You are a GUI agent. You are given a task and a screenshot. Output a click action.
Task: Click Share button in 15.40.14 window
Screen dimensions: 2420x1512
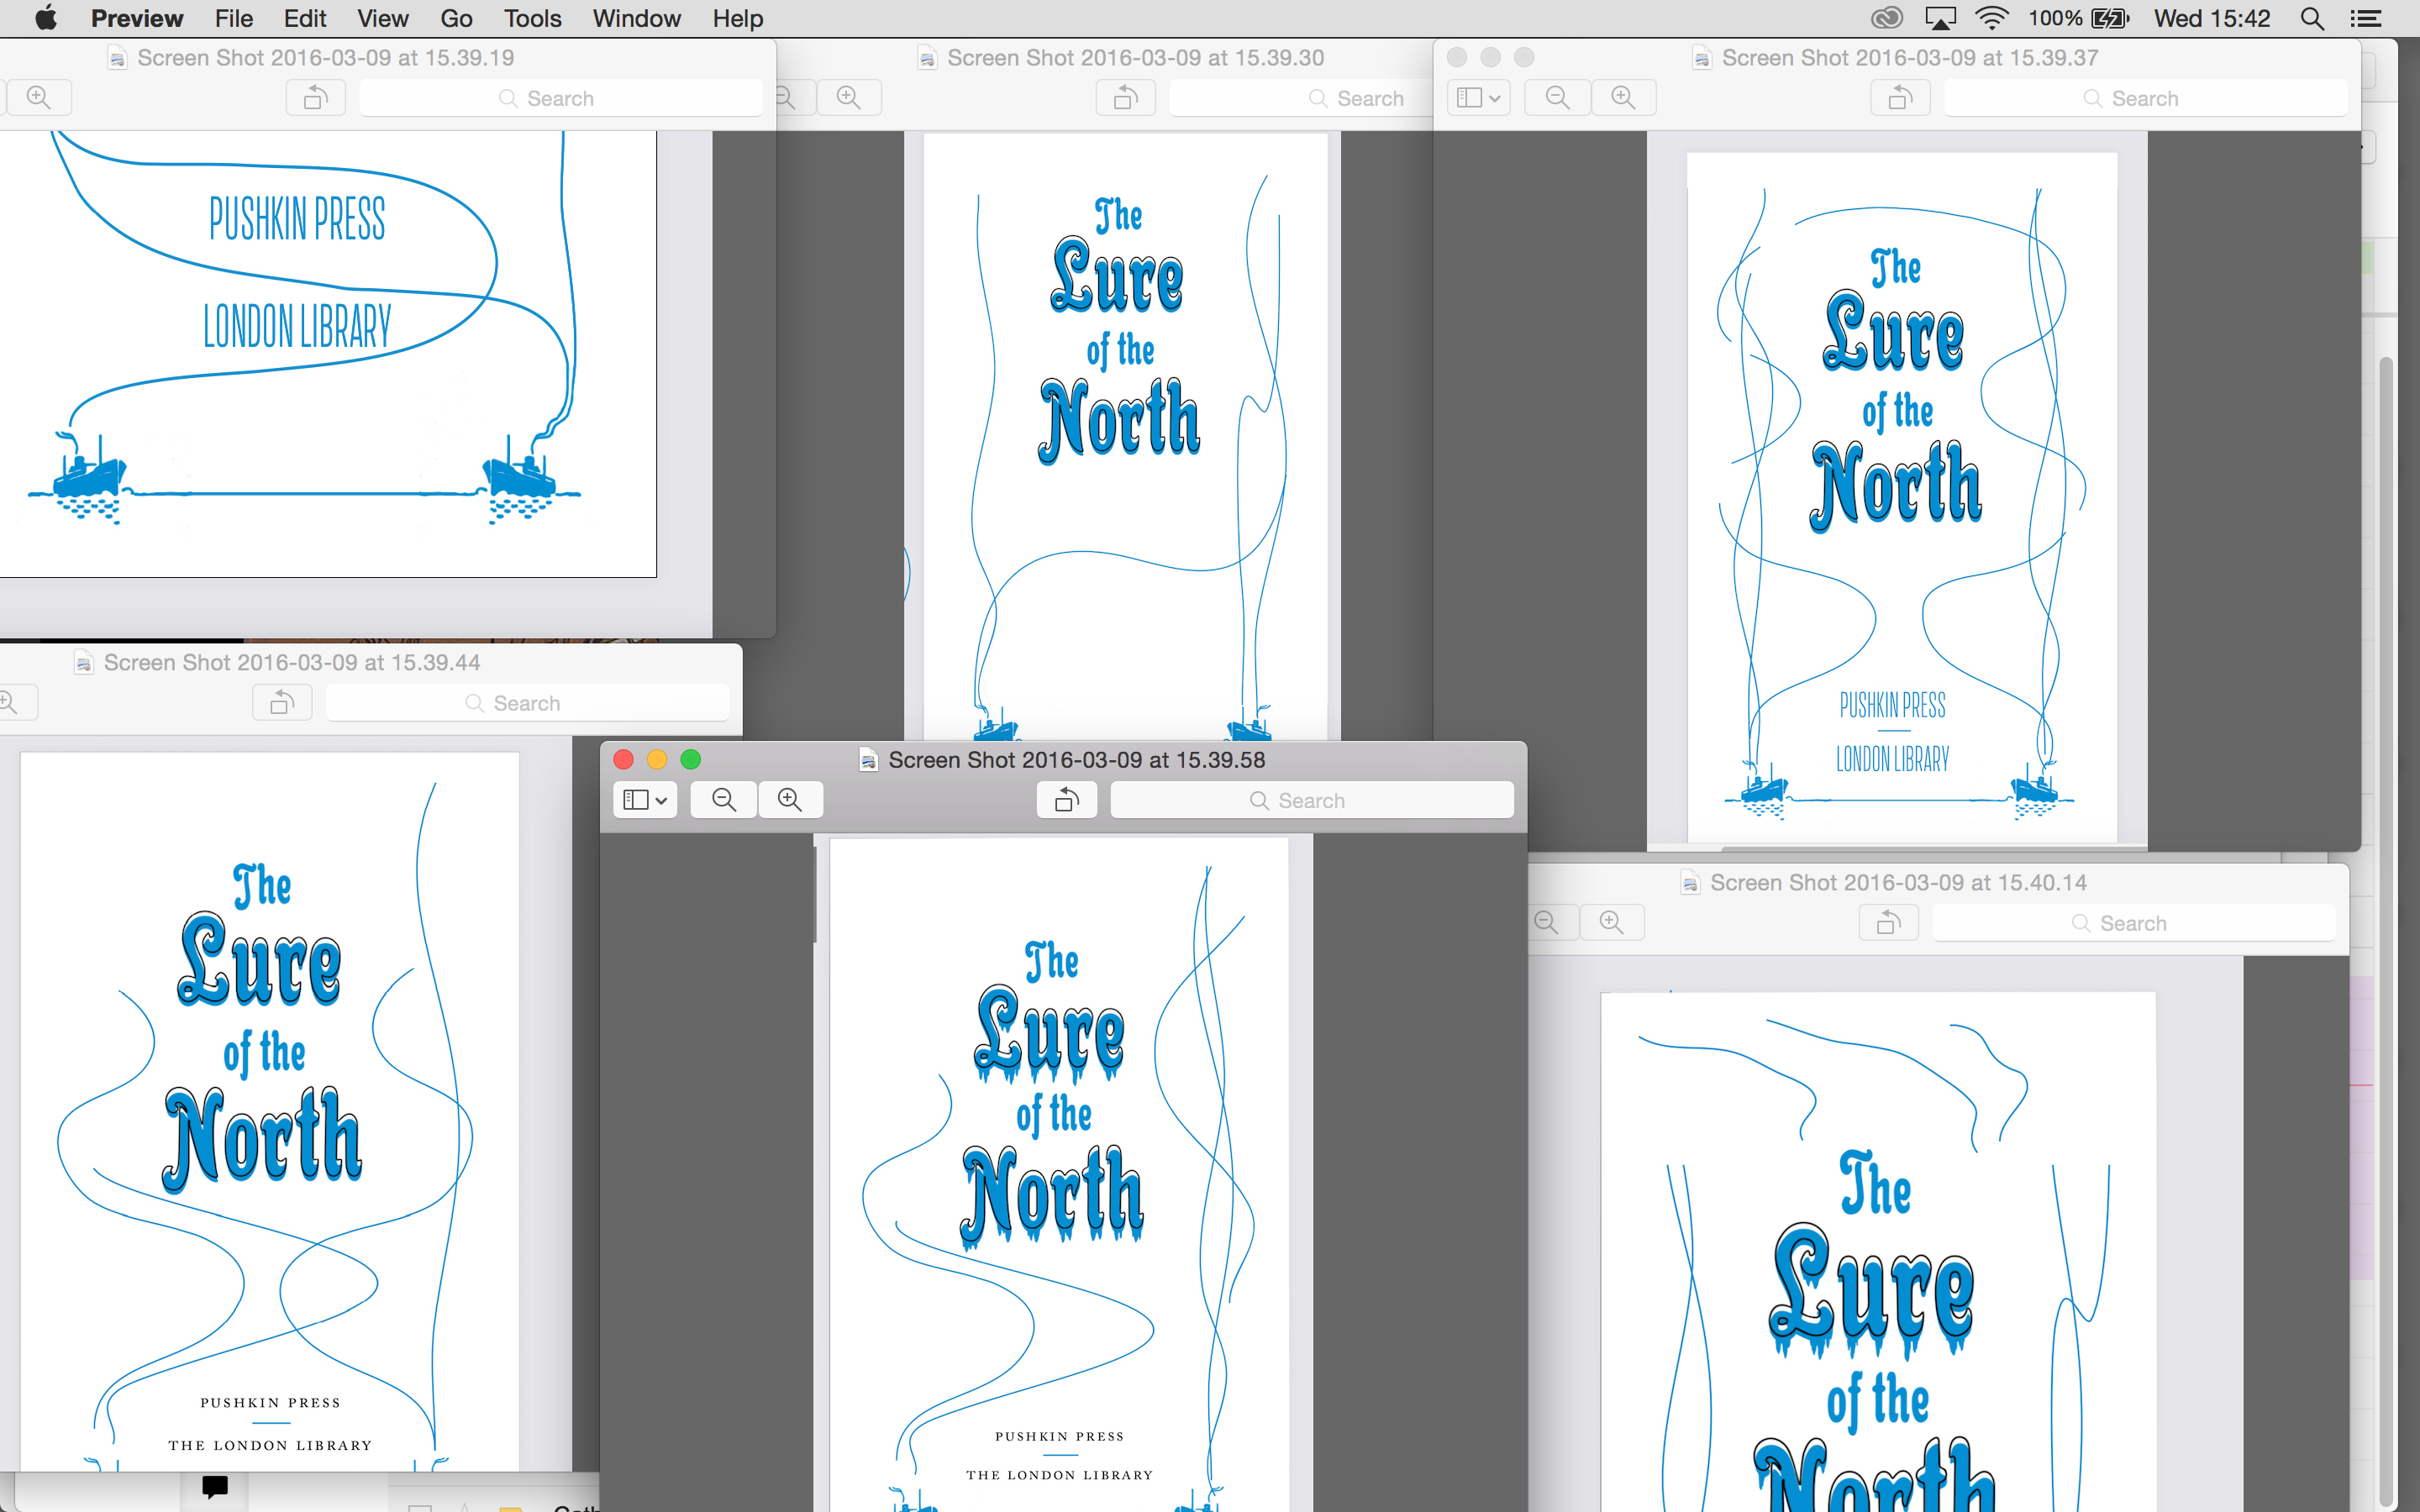pos(1889,922)
